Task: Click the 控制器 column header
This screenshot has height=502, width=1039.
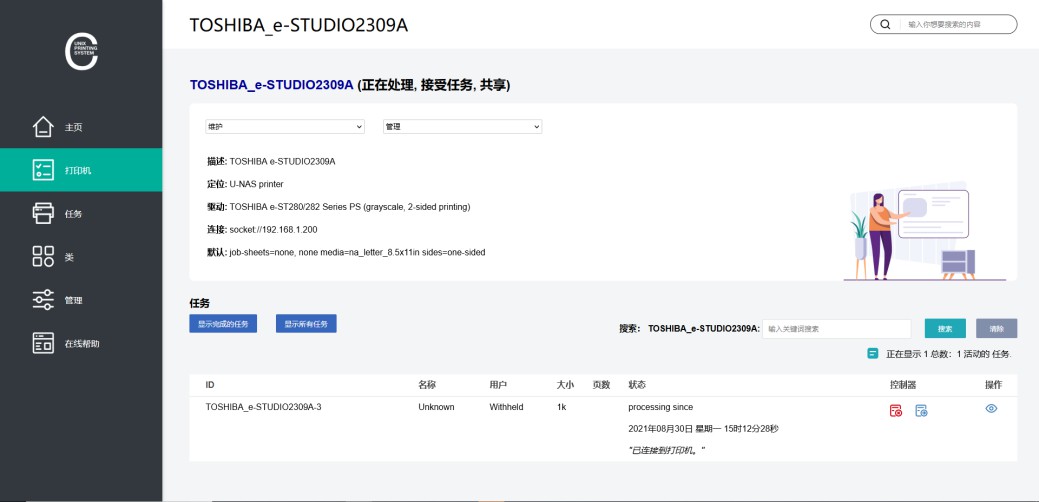Action: pos(902,385)
